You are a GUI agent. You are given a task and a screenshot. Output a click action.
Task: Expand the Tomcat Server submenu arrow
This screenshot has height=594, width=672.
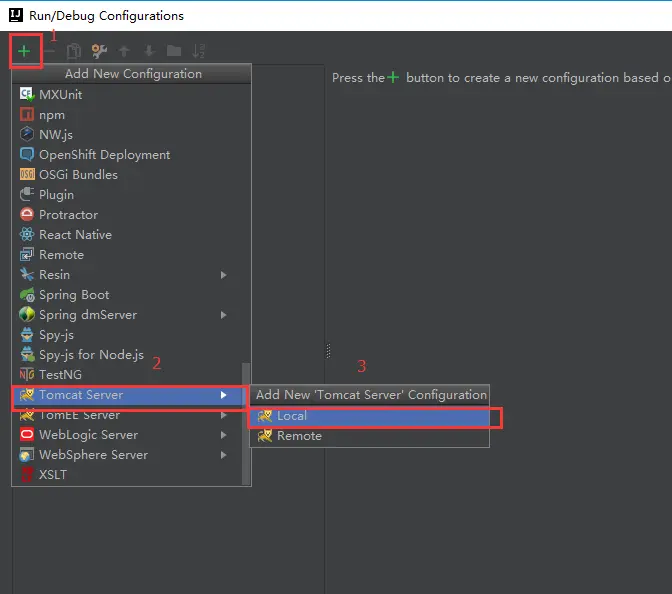[x=223, y=395]
